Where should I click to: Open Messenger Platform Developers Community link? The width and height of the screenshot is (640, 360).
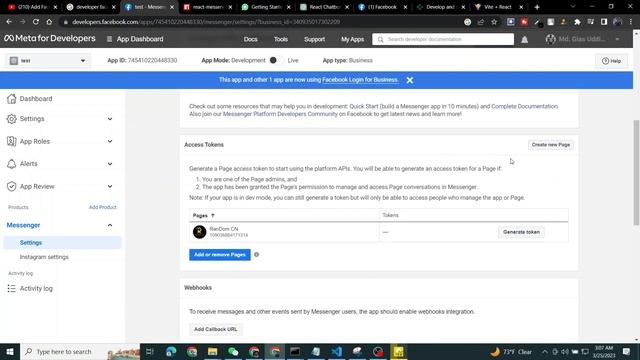pyautogui.click(x=280, y=114)
